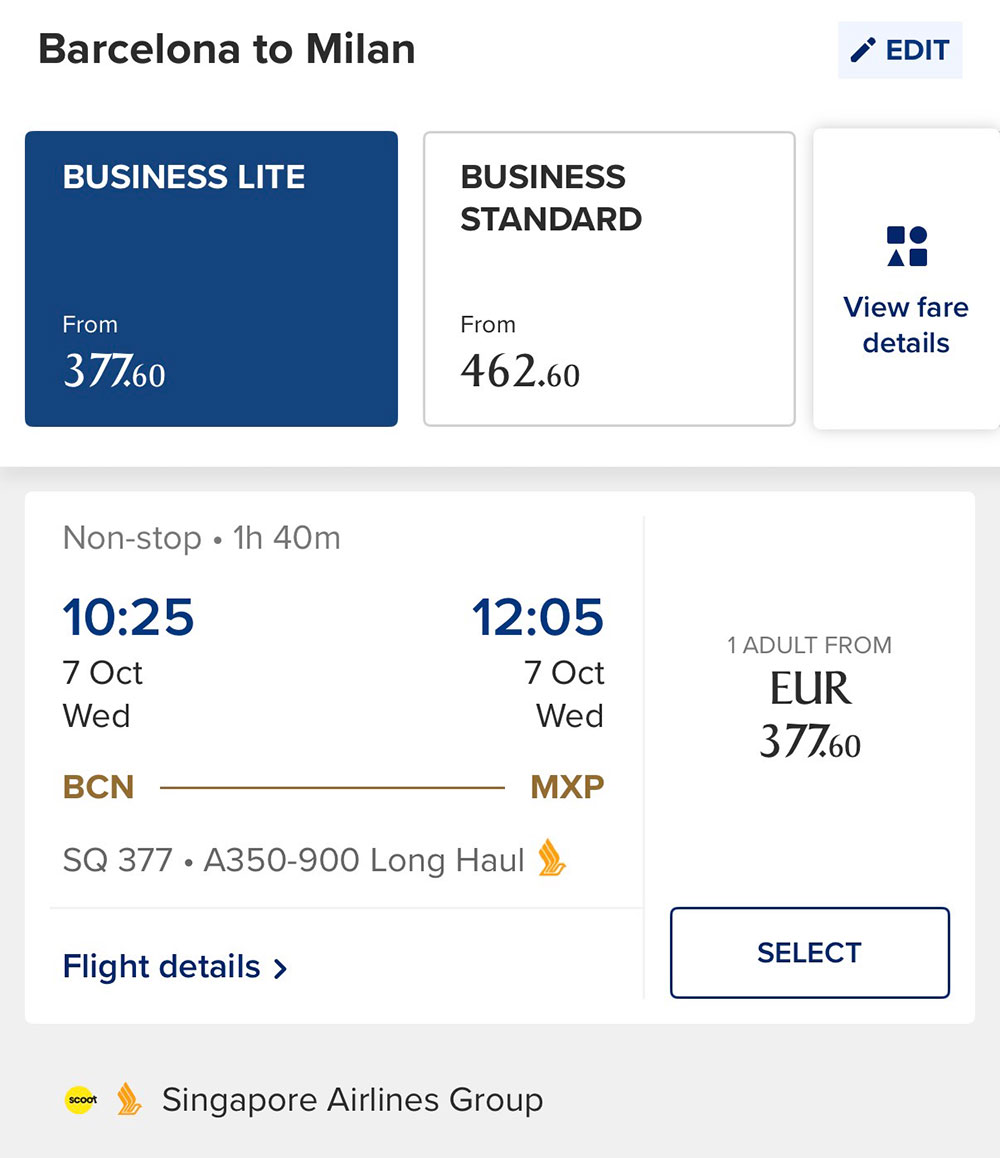1000x1158 pixels.
Task: Click the Singapore Airlines Group label
Action: (352, 1100)
